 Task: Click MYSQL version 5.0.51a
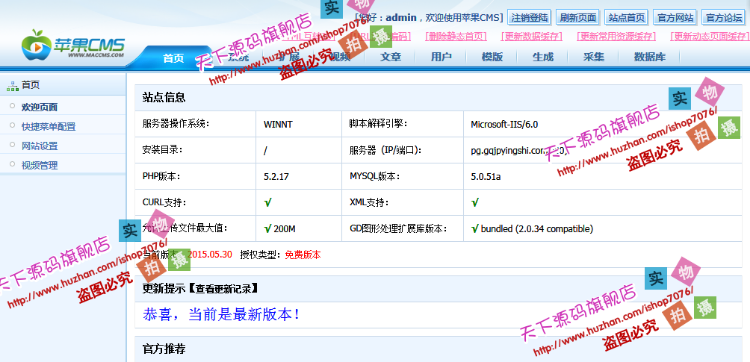coord(485,176)
